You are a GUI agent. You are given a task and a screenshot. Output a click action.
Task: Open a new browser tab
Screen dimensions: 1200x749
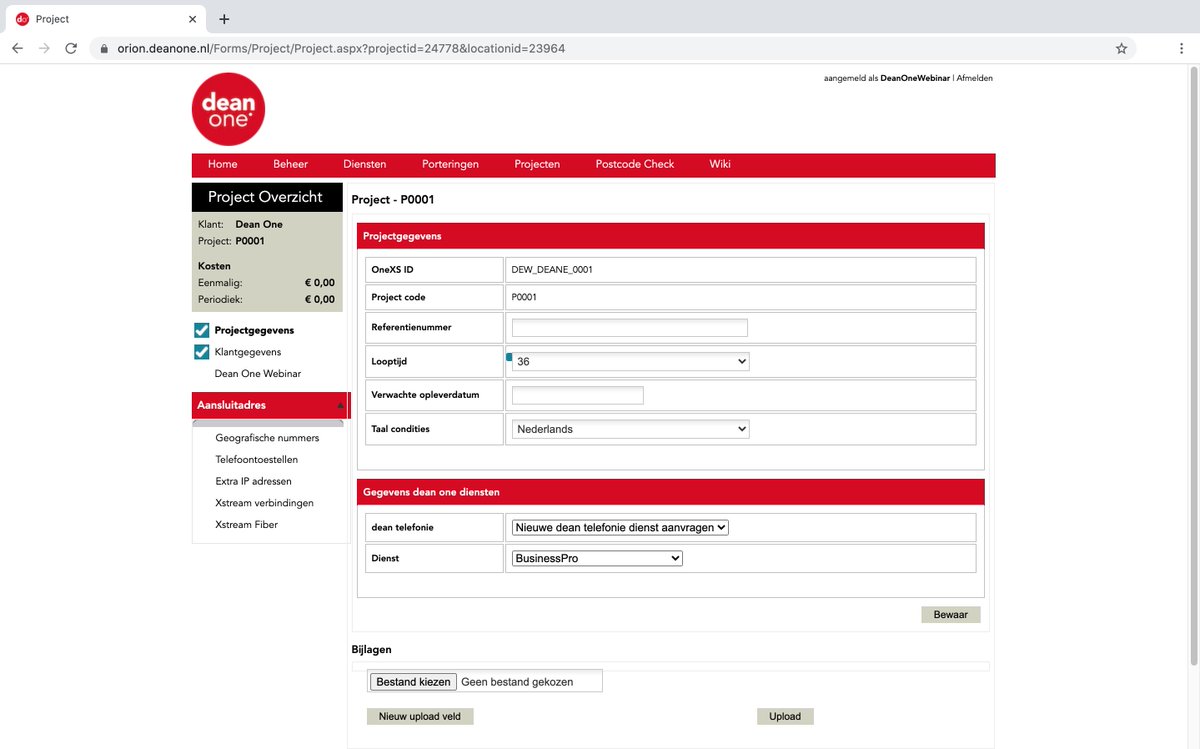[x=224, y=19]
